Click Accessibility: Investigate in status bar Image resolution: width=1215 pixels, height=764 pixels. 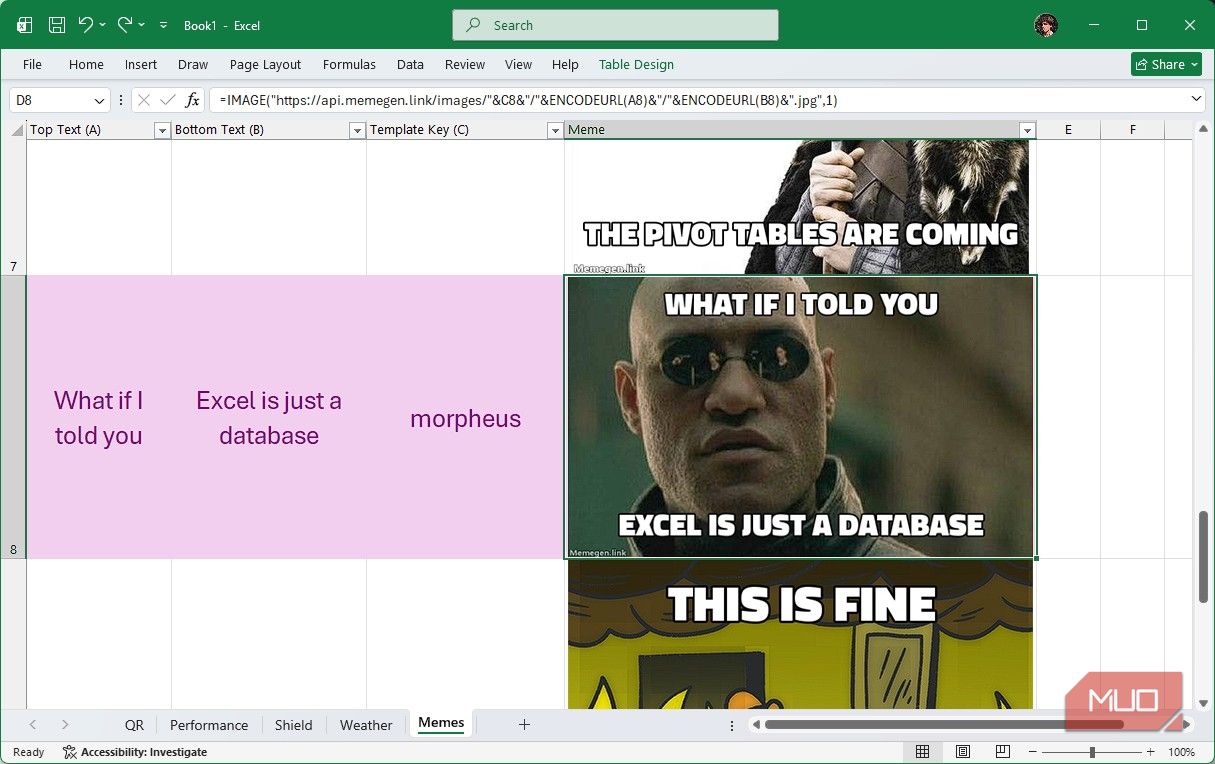point(135,752)
